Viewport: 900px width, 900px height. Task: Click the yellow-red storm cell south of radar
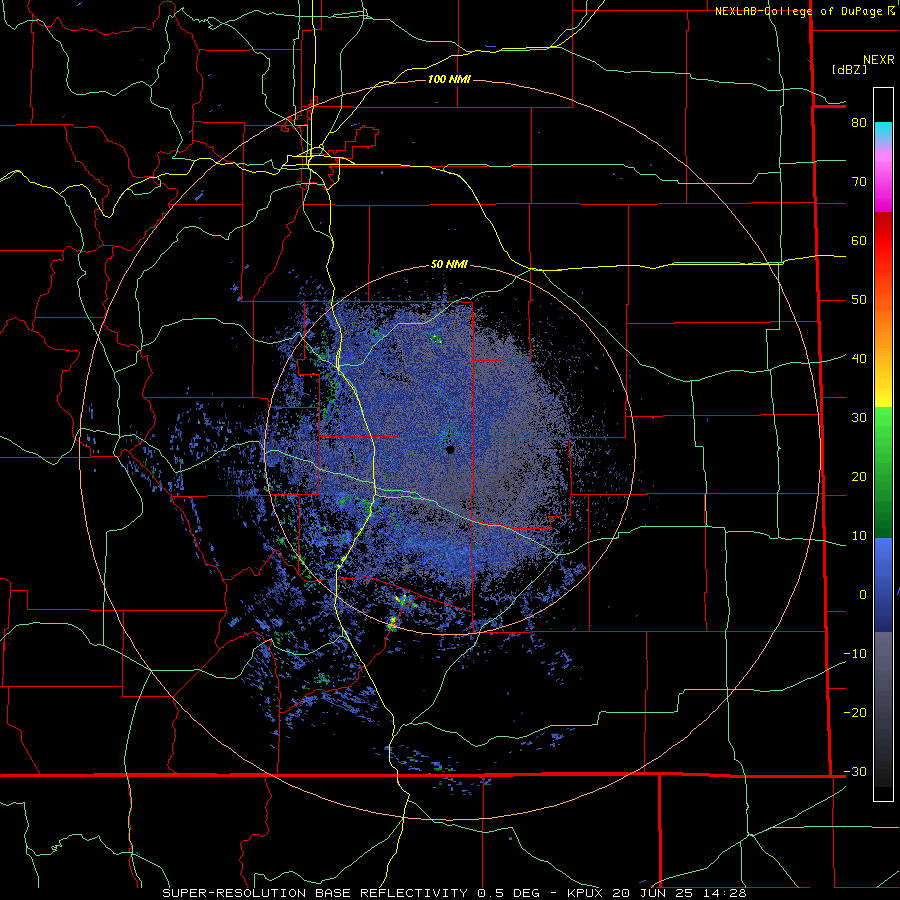(393, 622)
